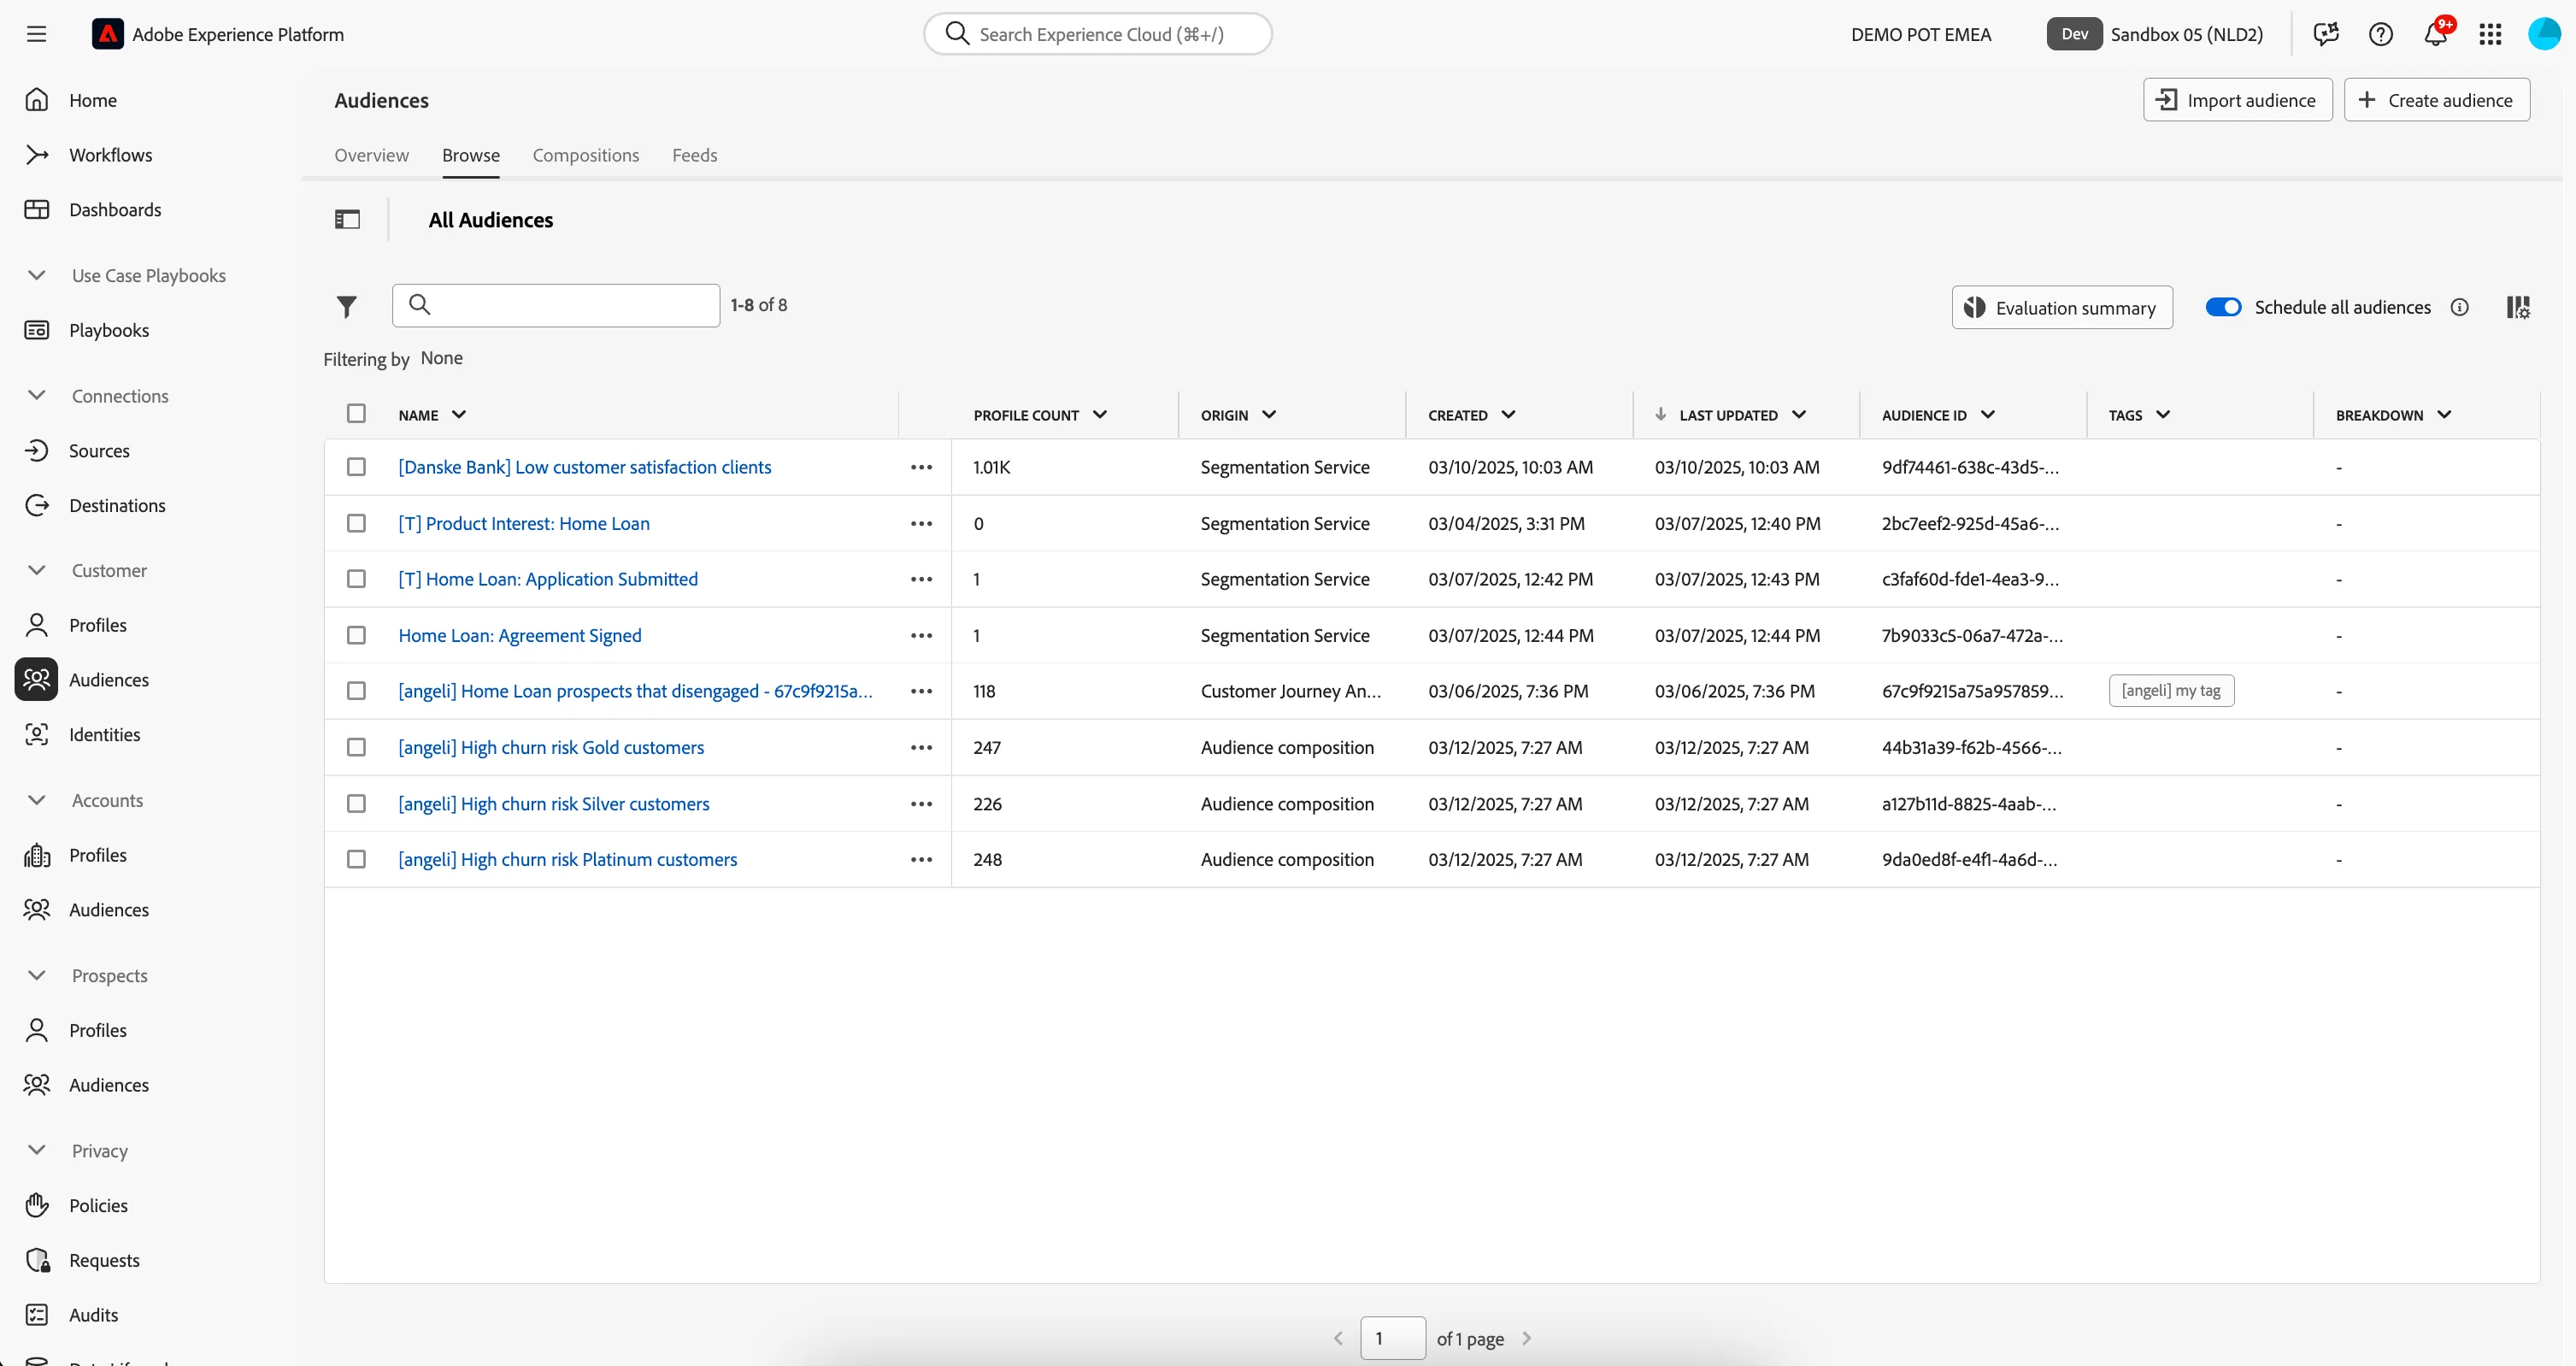Select checkbox for [T] Product Interest: Home Loan
Screen dimensions: 2576x1366
(x=356, y=523)
